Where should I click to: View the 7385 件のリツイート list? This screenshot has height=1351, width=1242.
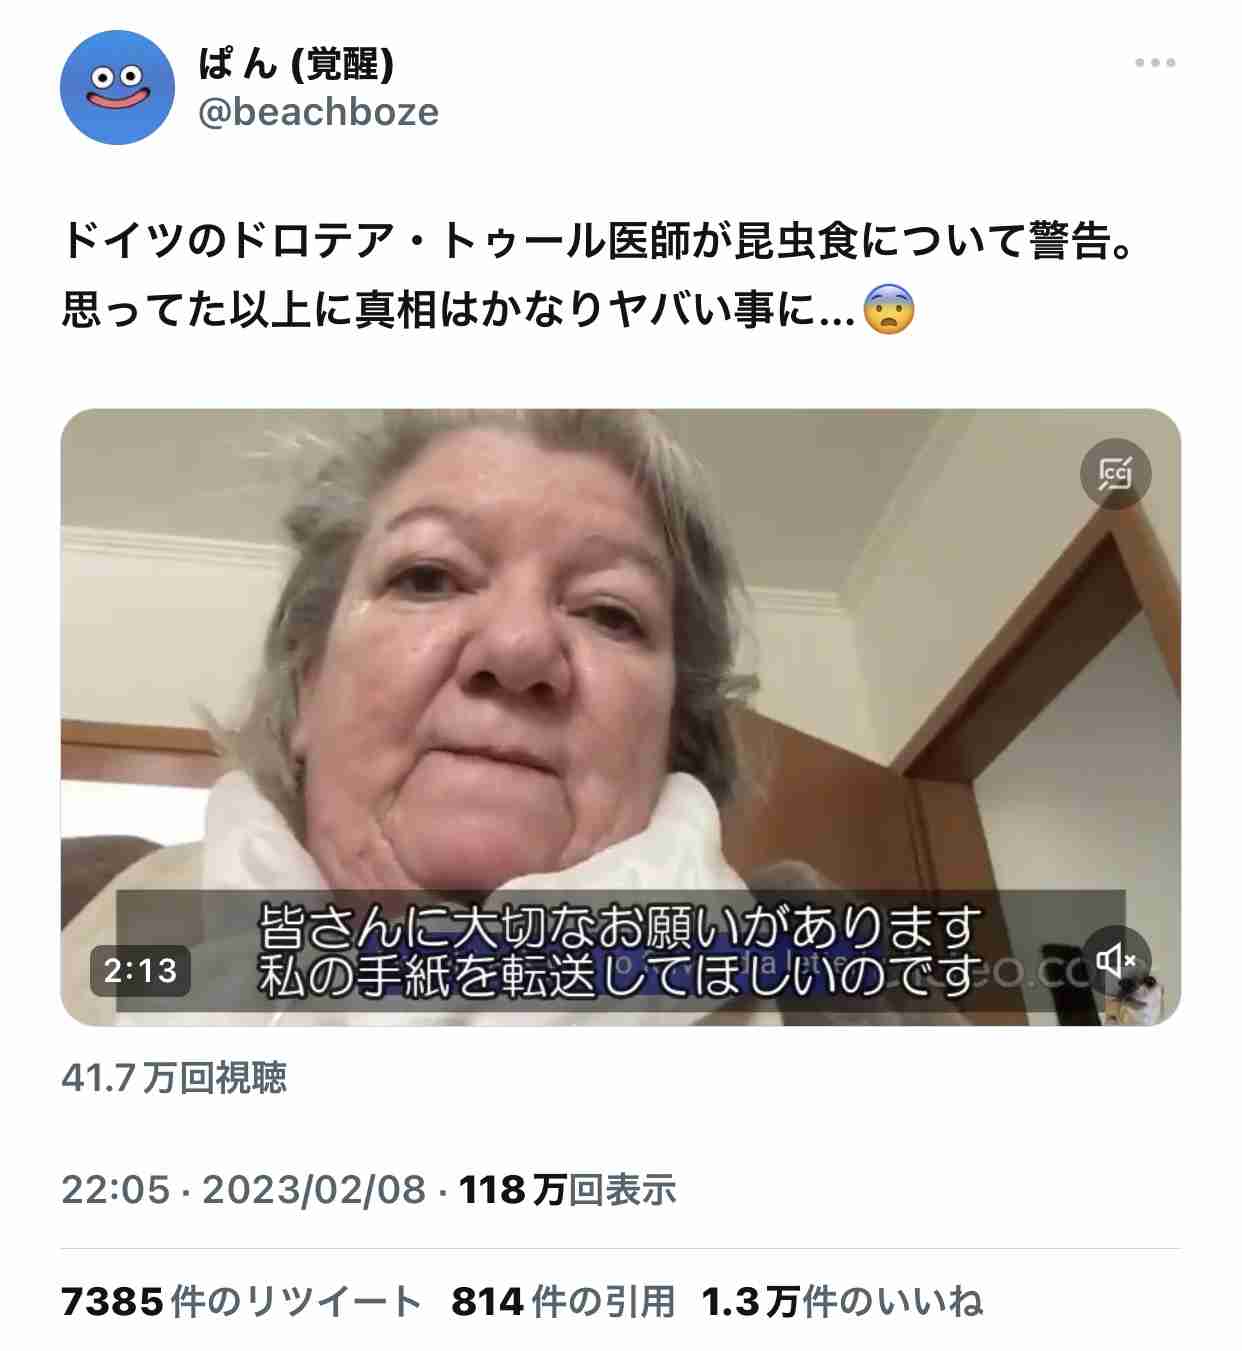pyautogui.click(x=241, y=1302)
